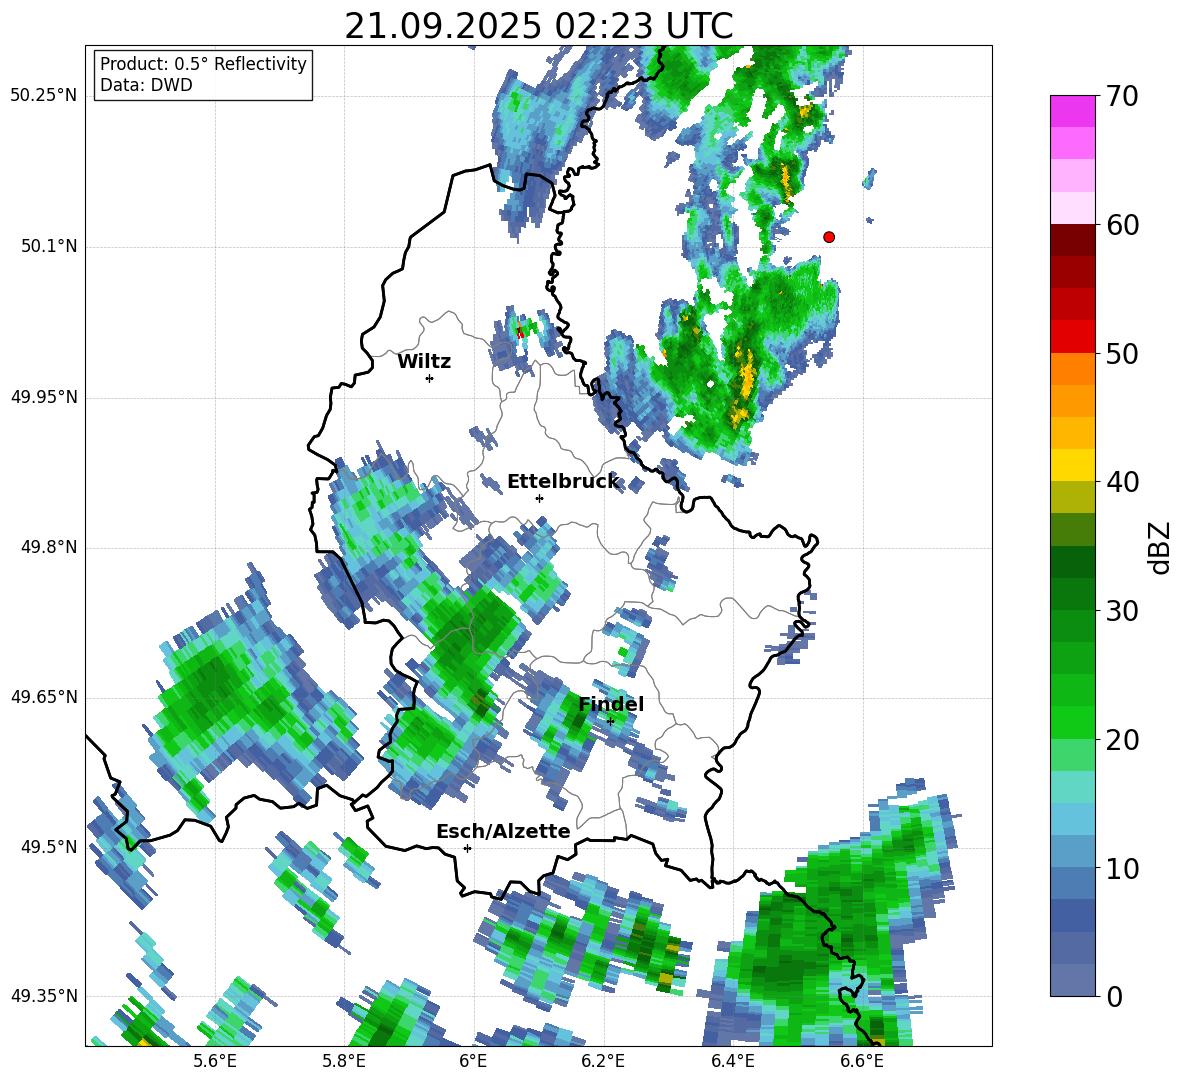
Task: Click the 6°E longitude label
Action: point(473,1061)
